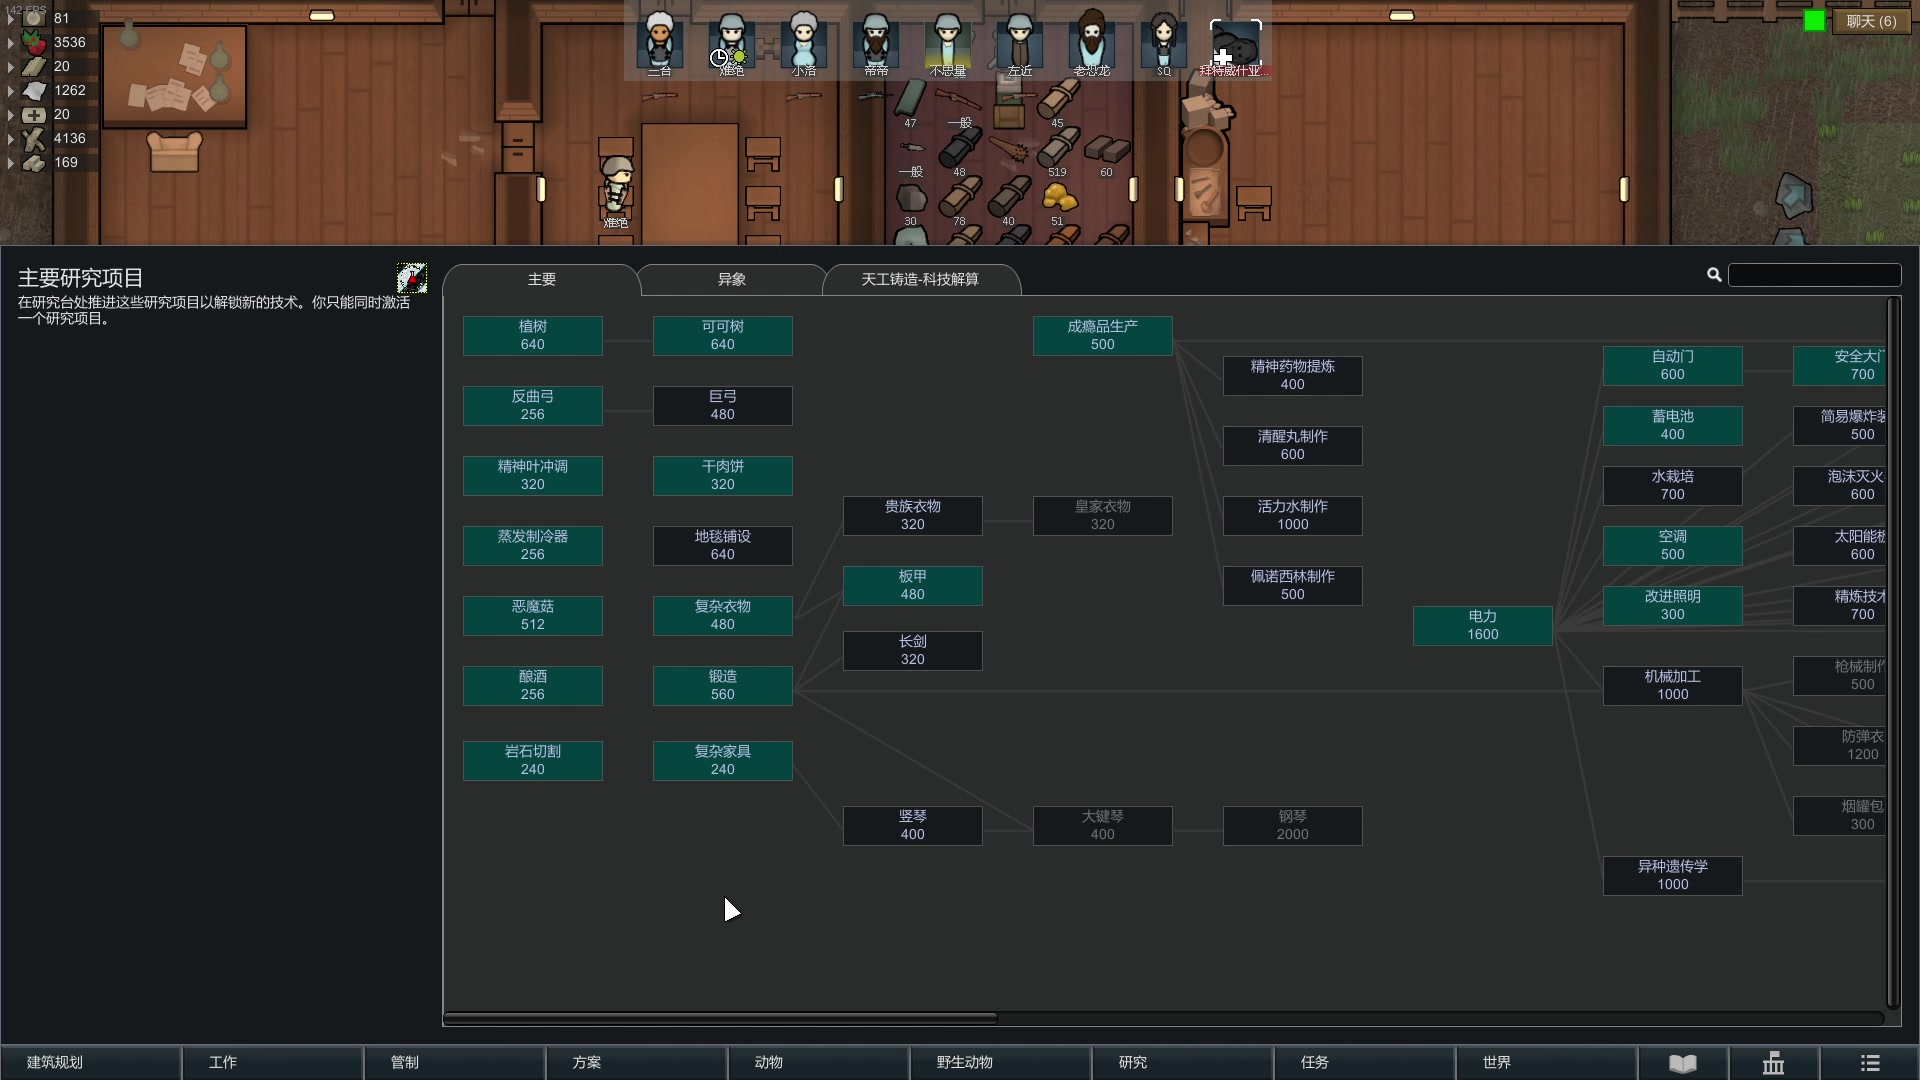Click the cloth resource icon showing 1262
Viewport: 1920px width, 1080px height.
34,90
